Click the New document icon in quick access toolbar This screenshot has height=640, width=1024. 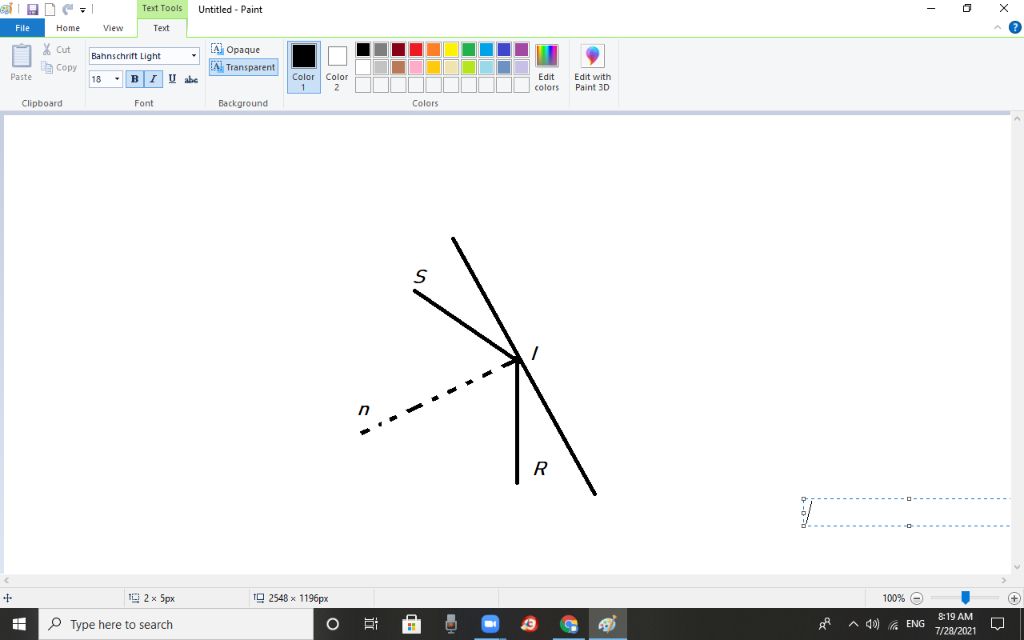(x=50, y=10)
